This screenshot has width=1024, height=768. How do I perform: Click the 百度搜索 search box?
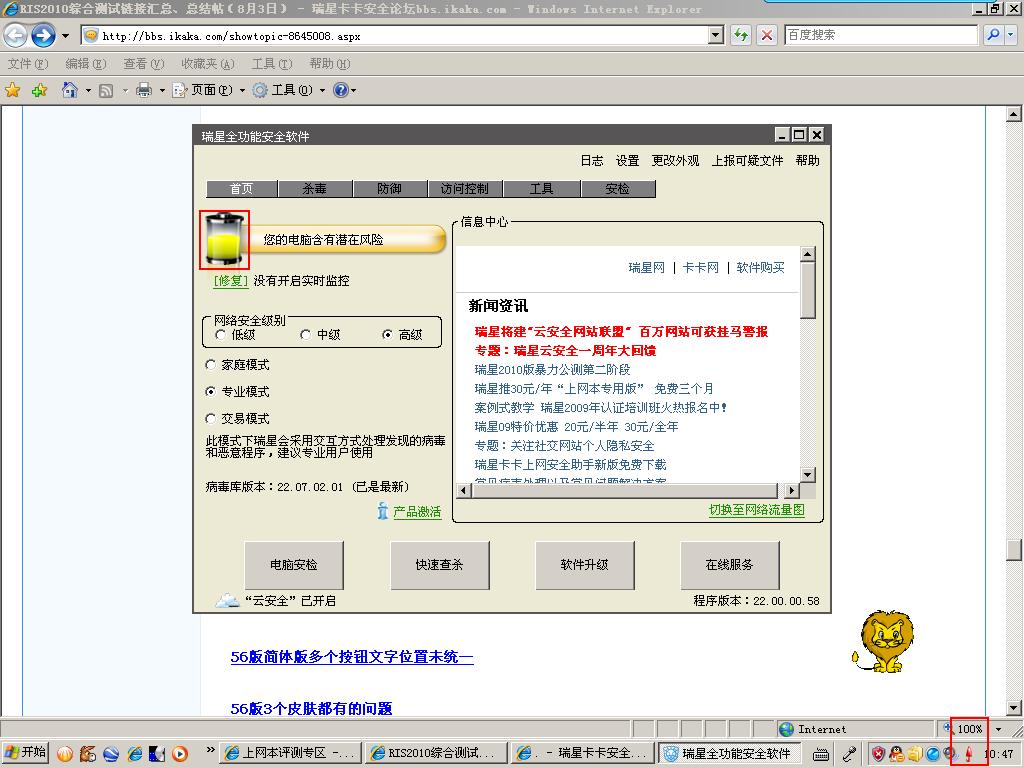881,35
